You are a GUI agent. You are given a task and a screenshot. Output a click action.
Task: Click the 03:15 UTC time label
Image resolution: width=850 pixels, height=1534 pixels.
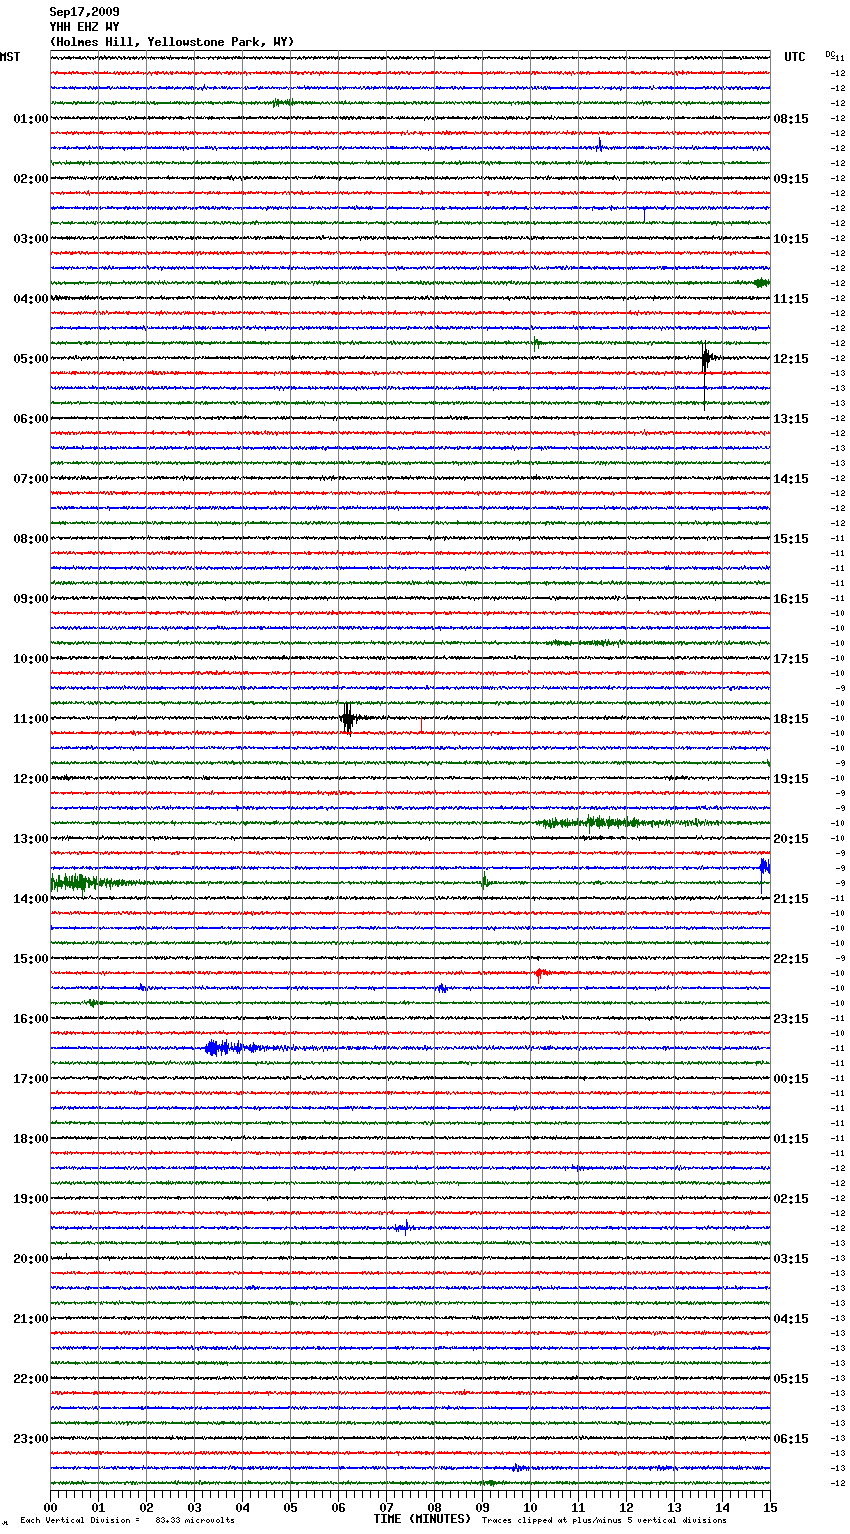[x=791, y=1259]
